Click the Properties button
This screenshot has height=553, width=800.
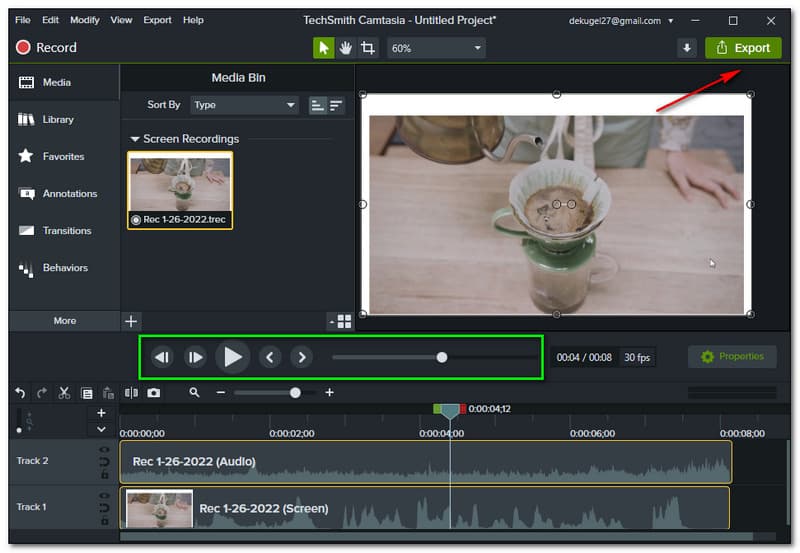732,357
